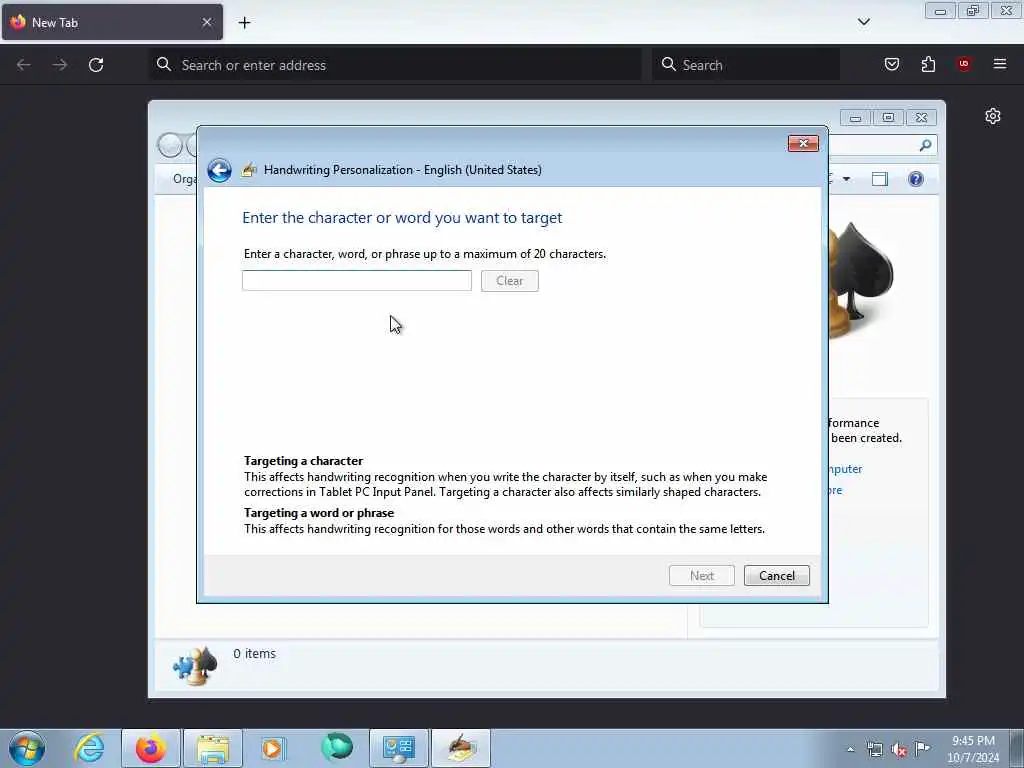The width and height of the screenshot is (1024, 768).
Task: Reload the current Firefox page
Action: click(x=96, y=65)
